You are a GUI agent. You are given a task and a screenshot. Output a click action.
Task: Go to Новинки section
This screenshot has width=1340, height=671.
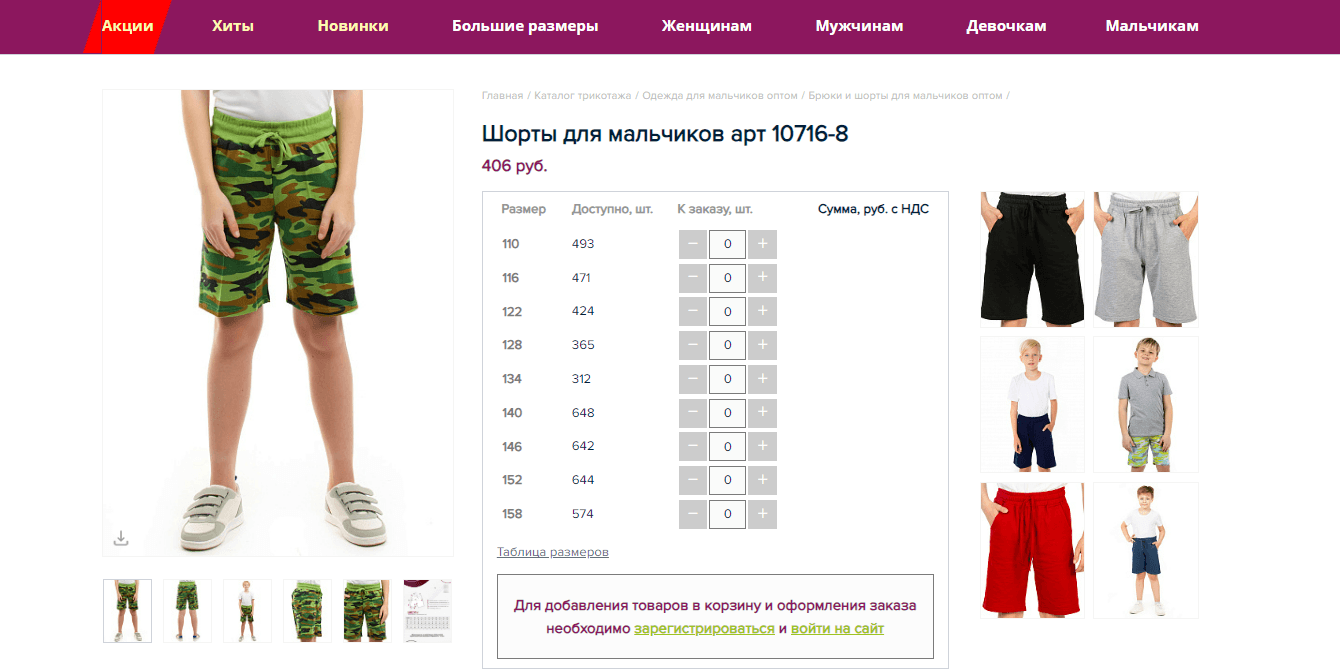point(353,26)
